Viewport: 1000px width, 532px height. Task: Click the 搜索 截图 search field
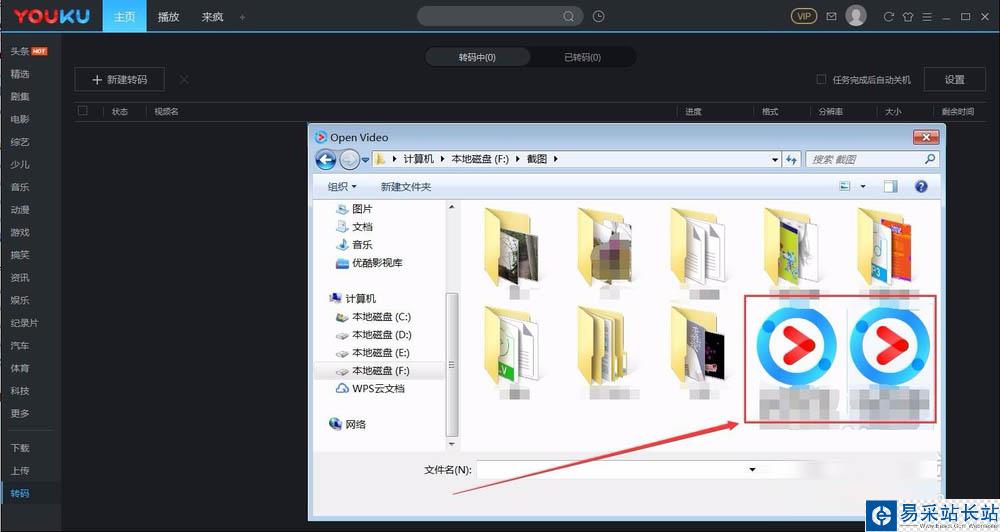(x=872, y=159)
